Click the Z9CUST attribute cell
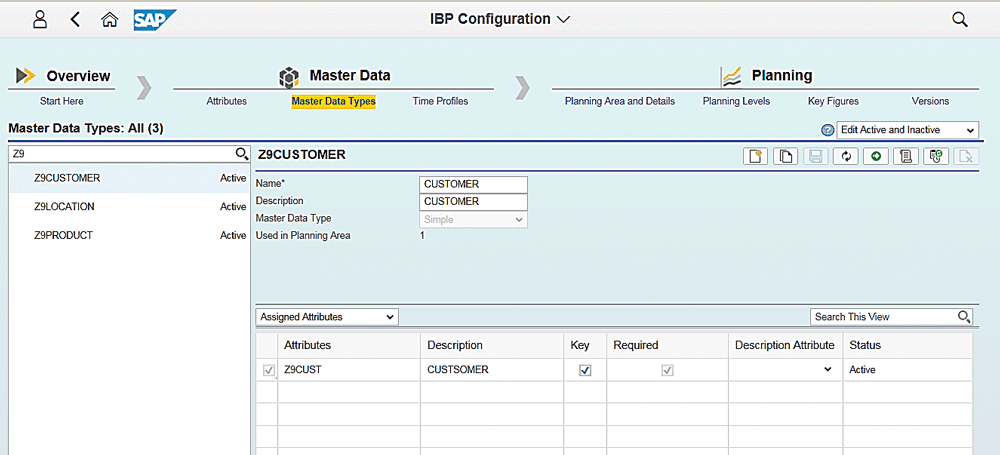This screenshot has height=455, width=1000. [349, 370]
